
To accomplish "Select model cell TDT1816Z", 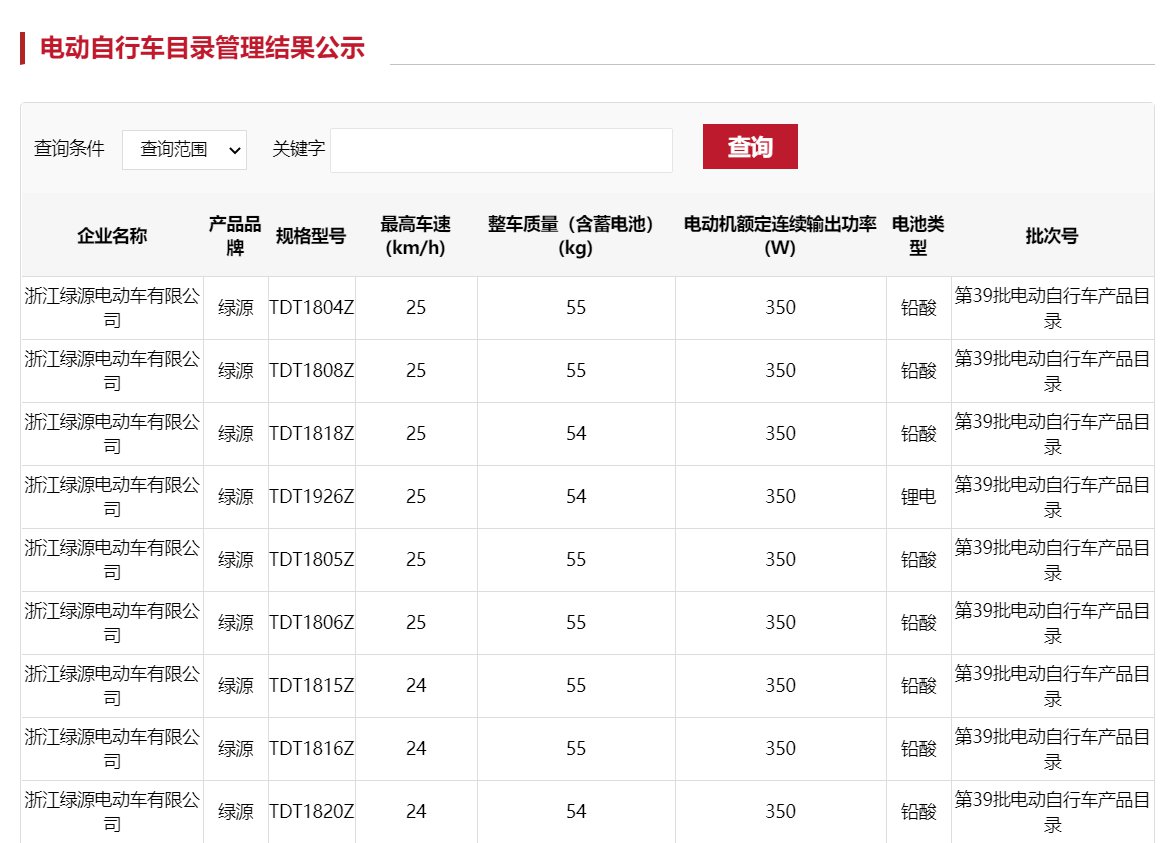I will coord(311,749).
